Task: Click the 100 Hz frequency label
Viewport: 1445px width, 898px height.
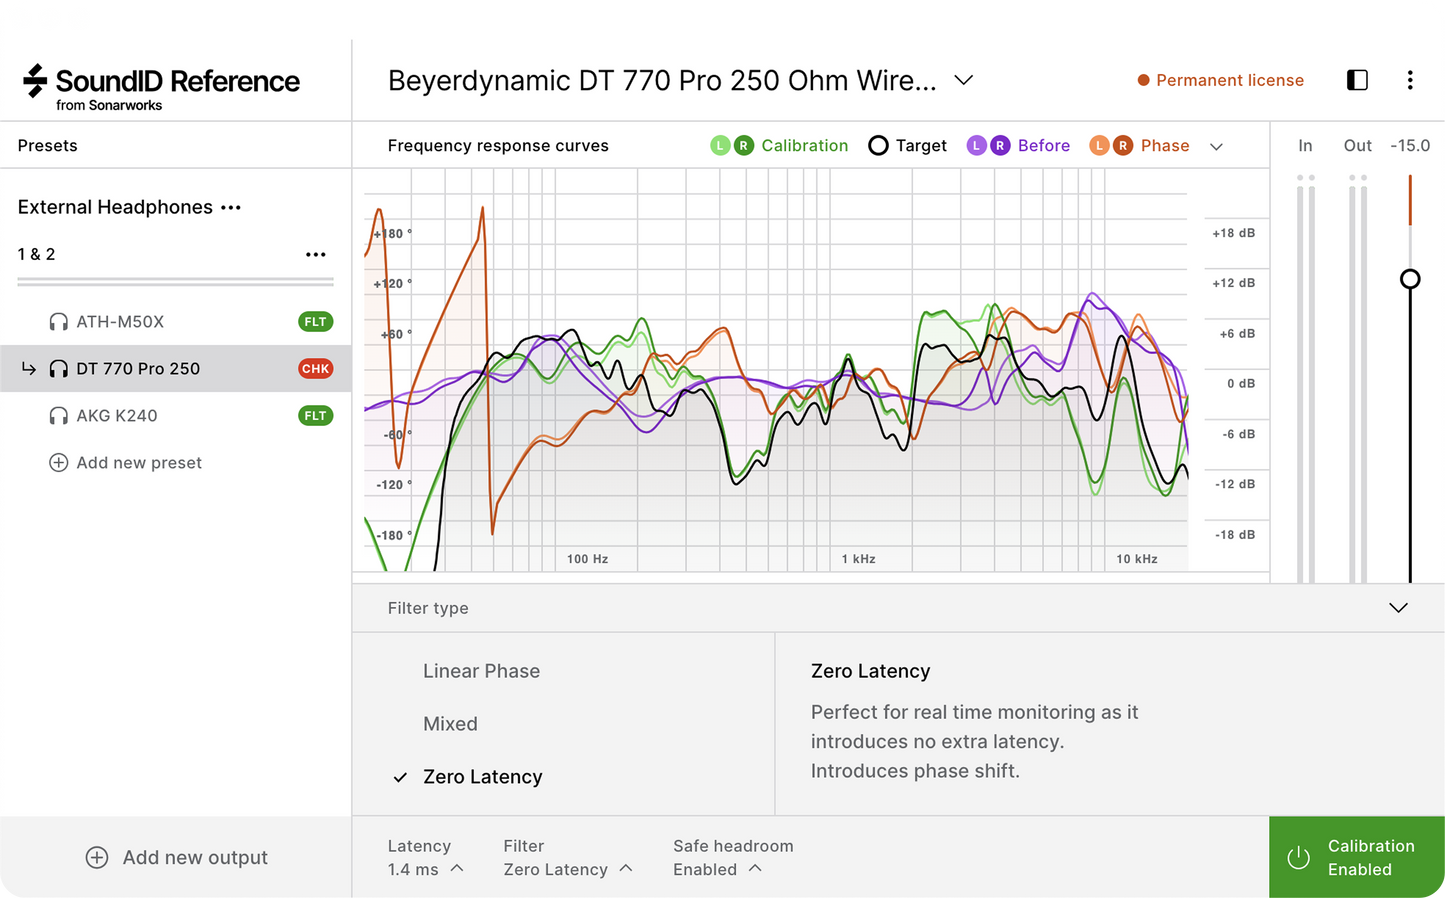Action: point(587,559)
